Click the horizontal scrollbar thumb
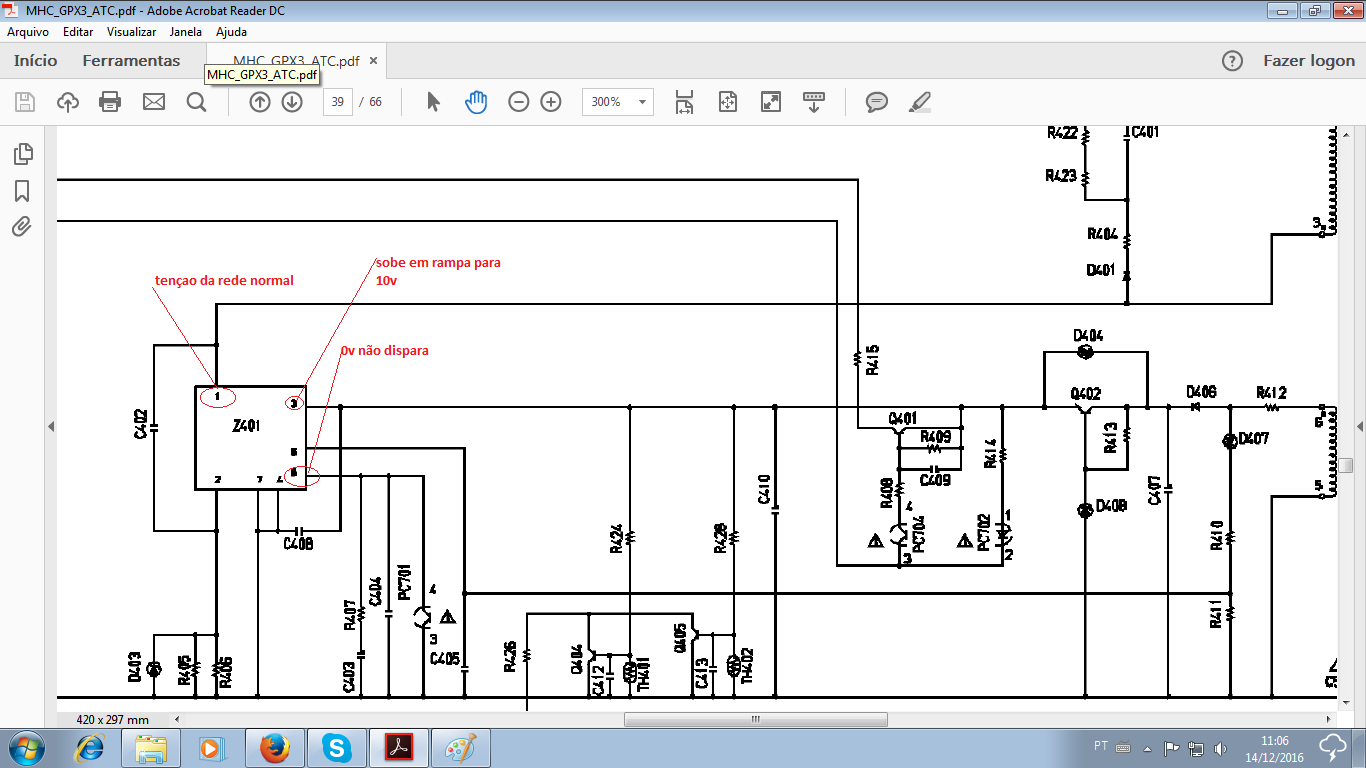 [x=755, y=719]
